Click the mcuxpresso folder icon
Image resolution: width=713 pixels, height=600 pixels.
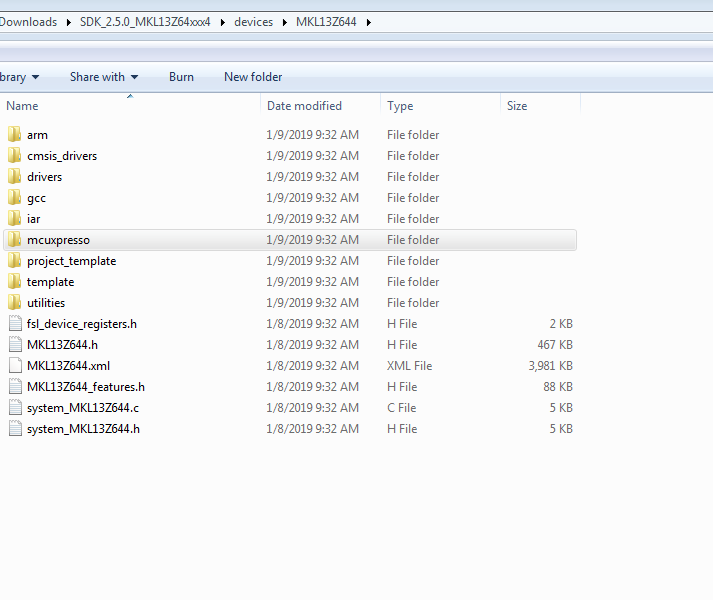point(15,239)
